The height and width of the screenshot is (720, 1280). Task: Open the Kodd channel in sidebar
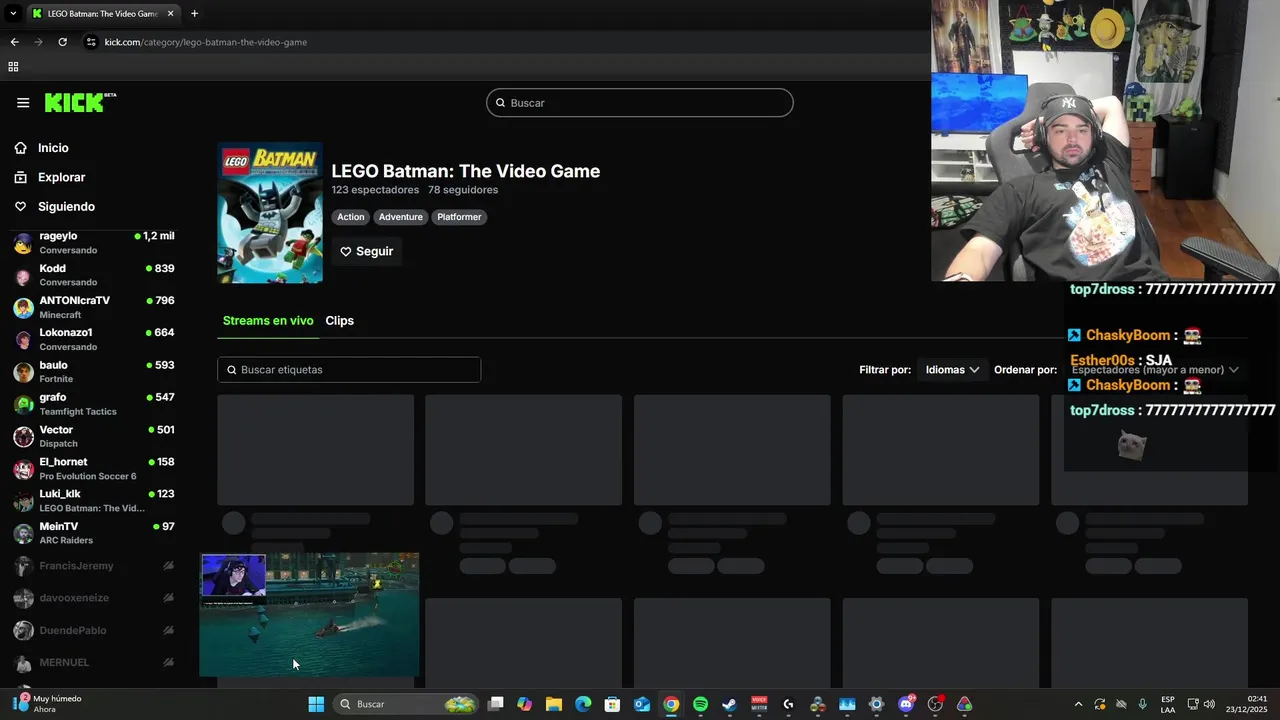[x=94, y=275]
